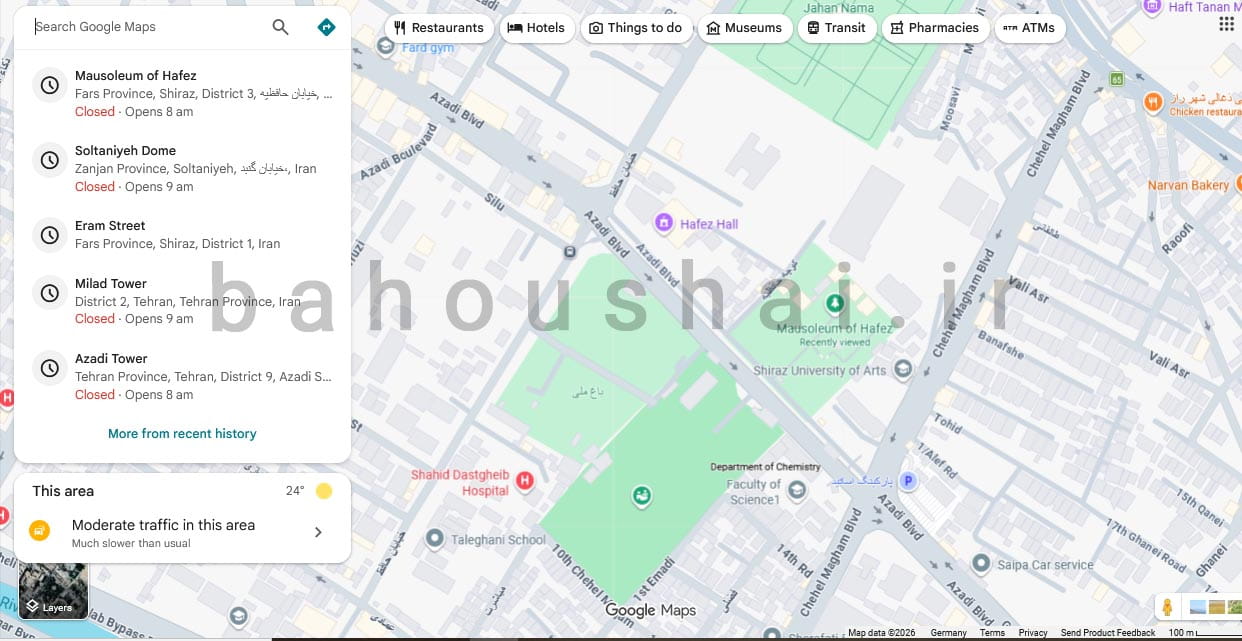Click the Search Google Maps input field

pos(150,27)
